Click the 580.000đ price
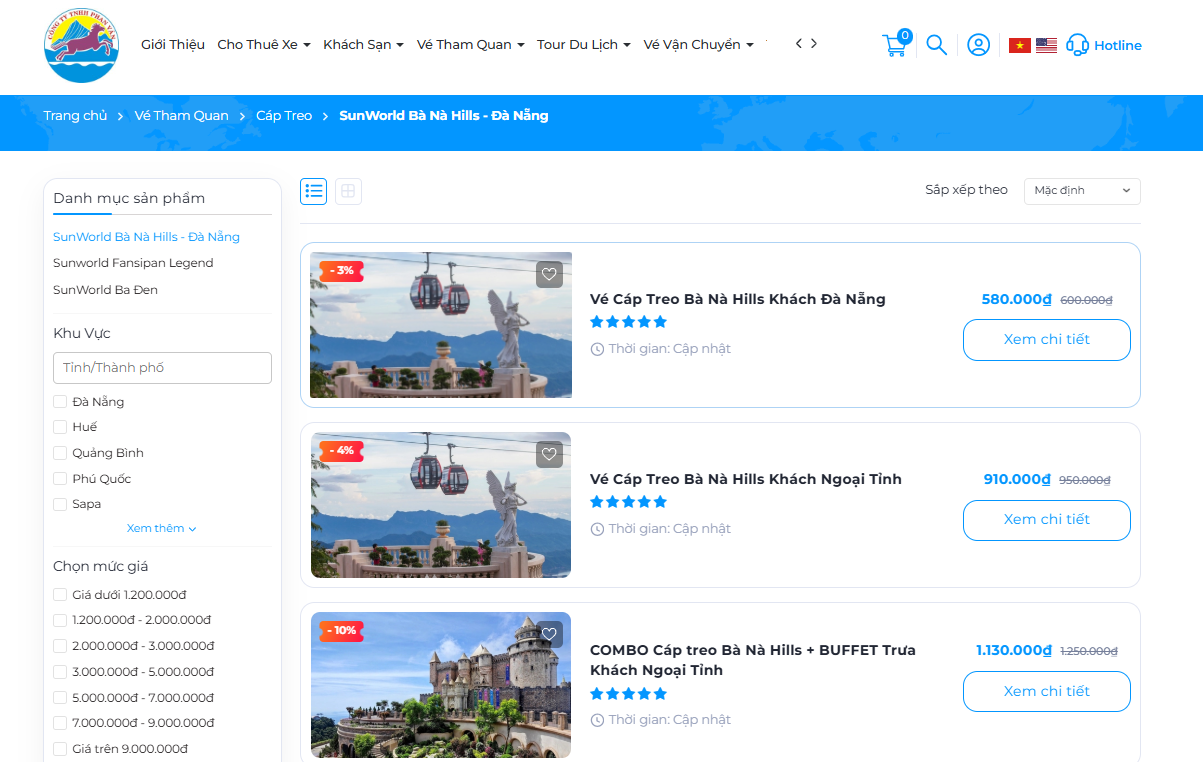This screenshot has width=1203, height=762. click(1017, 299)
